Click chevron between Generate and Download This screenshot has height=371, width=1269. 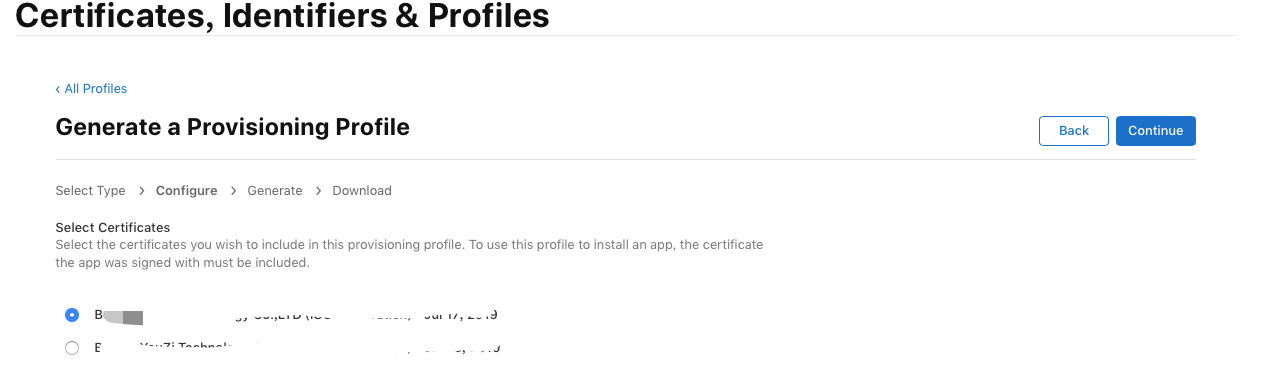pyautogui.click(x=318, y=190)
